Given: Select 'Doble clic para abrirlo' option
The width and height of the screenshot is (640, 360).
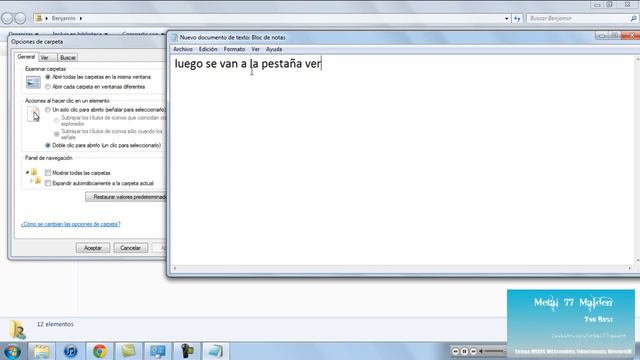Looking at the screenshot, I should 48,145.
